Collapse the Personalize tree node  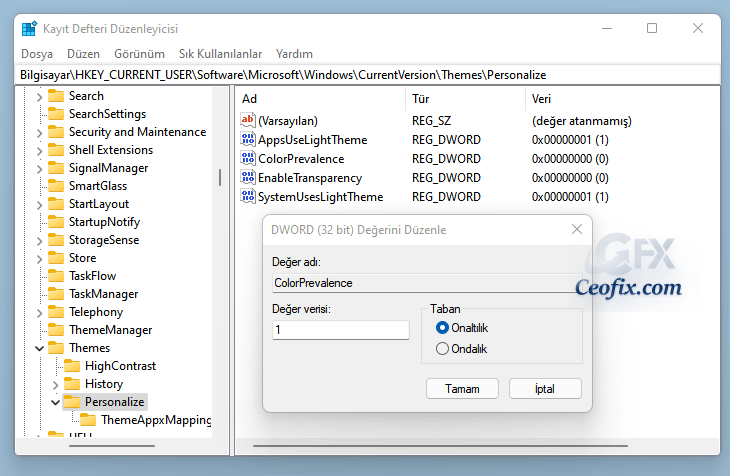click(x=55, y=402)
